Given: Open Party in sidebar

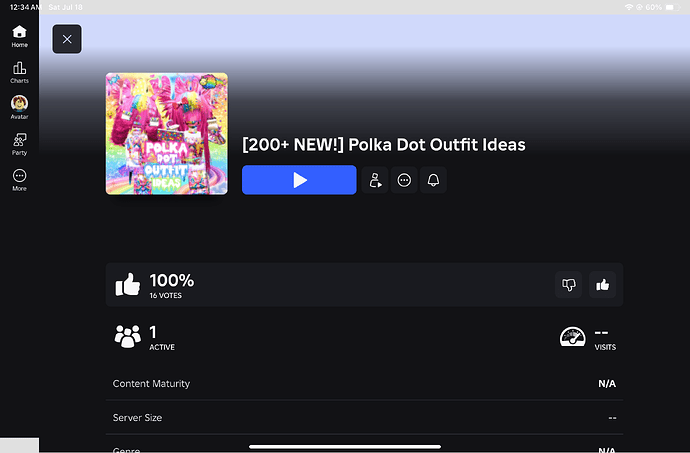Looking at the screenshot, I should 19,144.
